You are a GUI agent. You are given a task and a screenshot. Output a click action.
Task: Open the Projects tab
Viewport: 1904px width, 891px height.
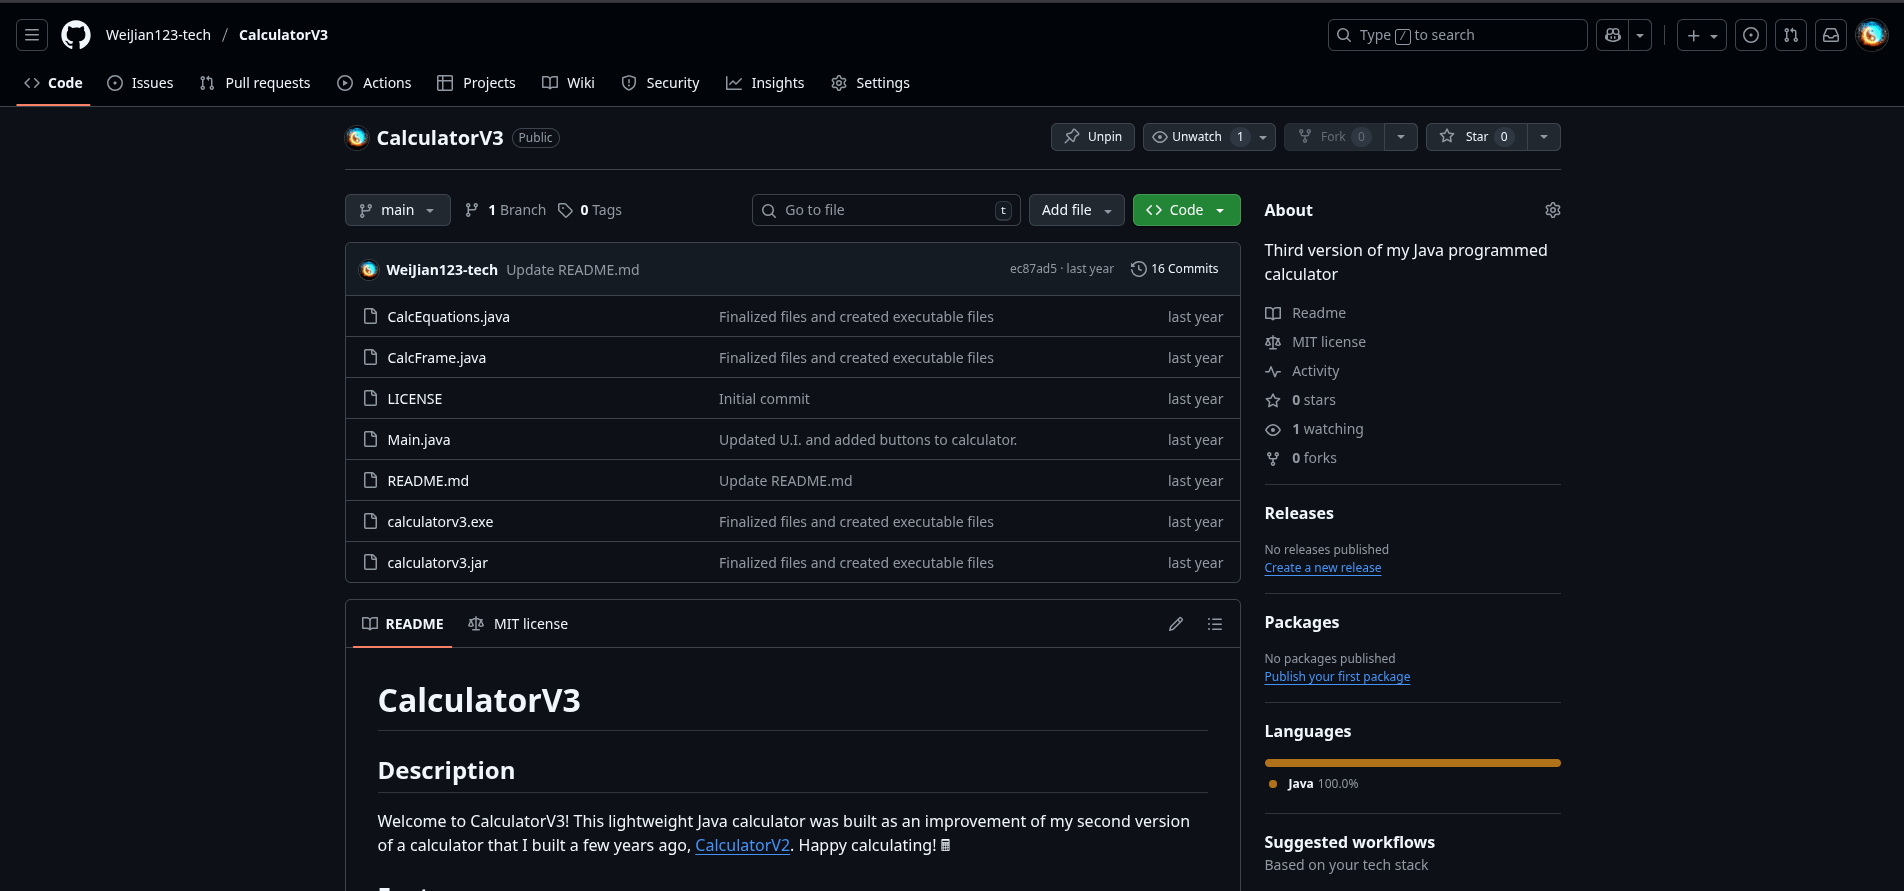(x=476, y=83)
